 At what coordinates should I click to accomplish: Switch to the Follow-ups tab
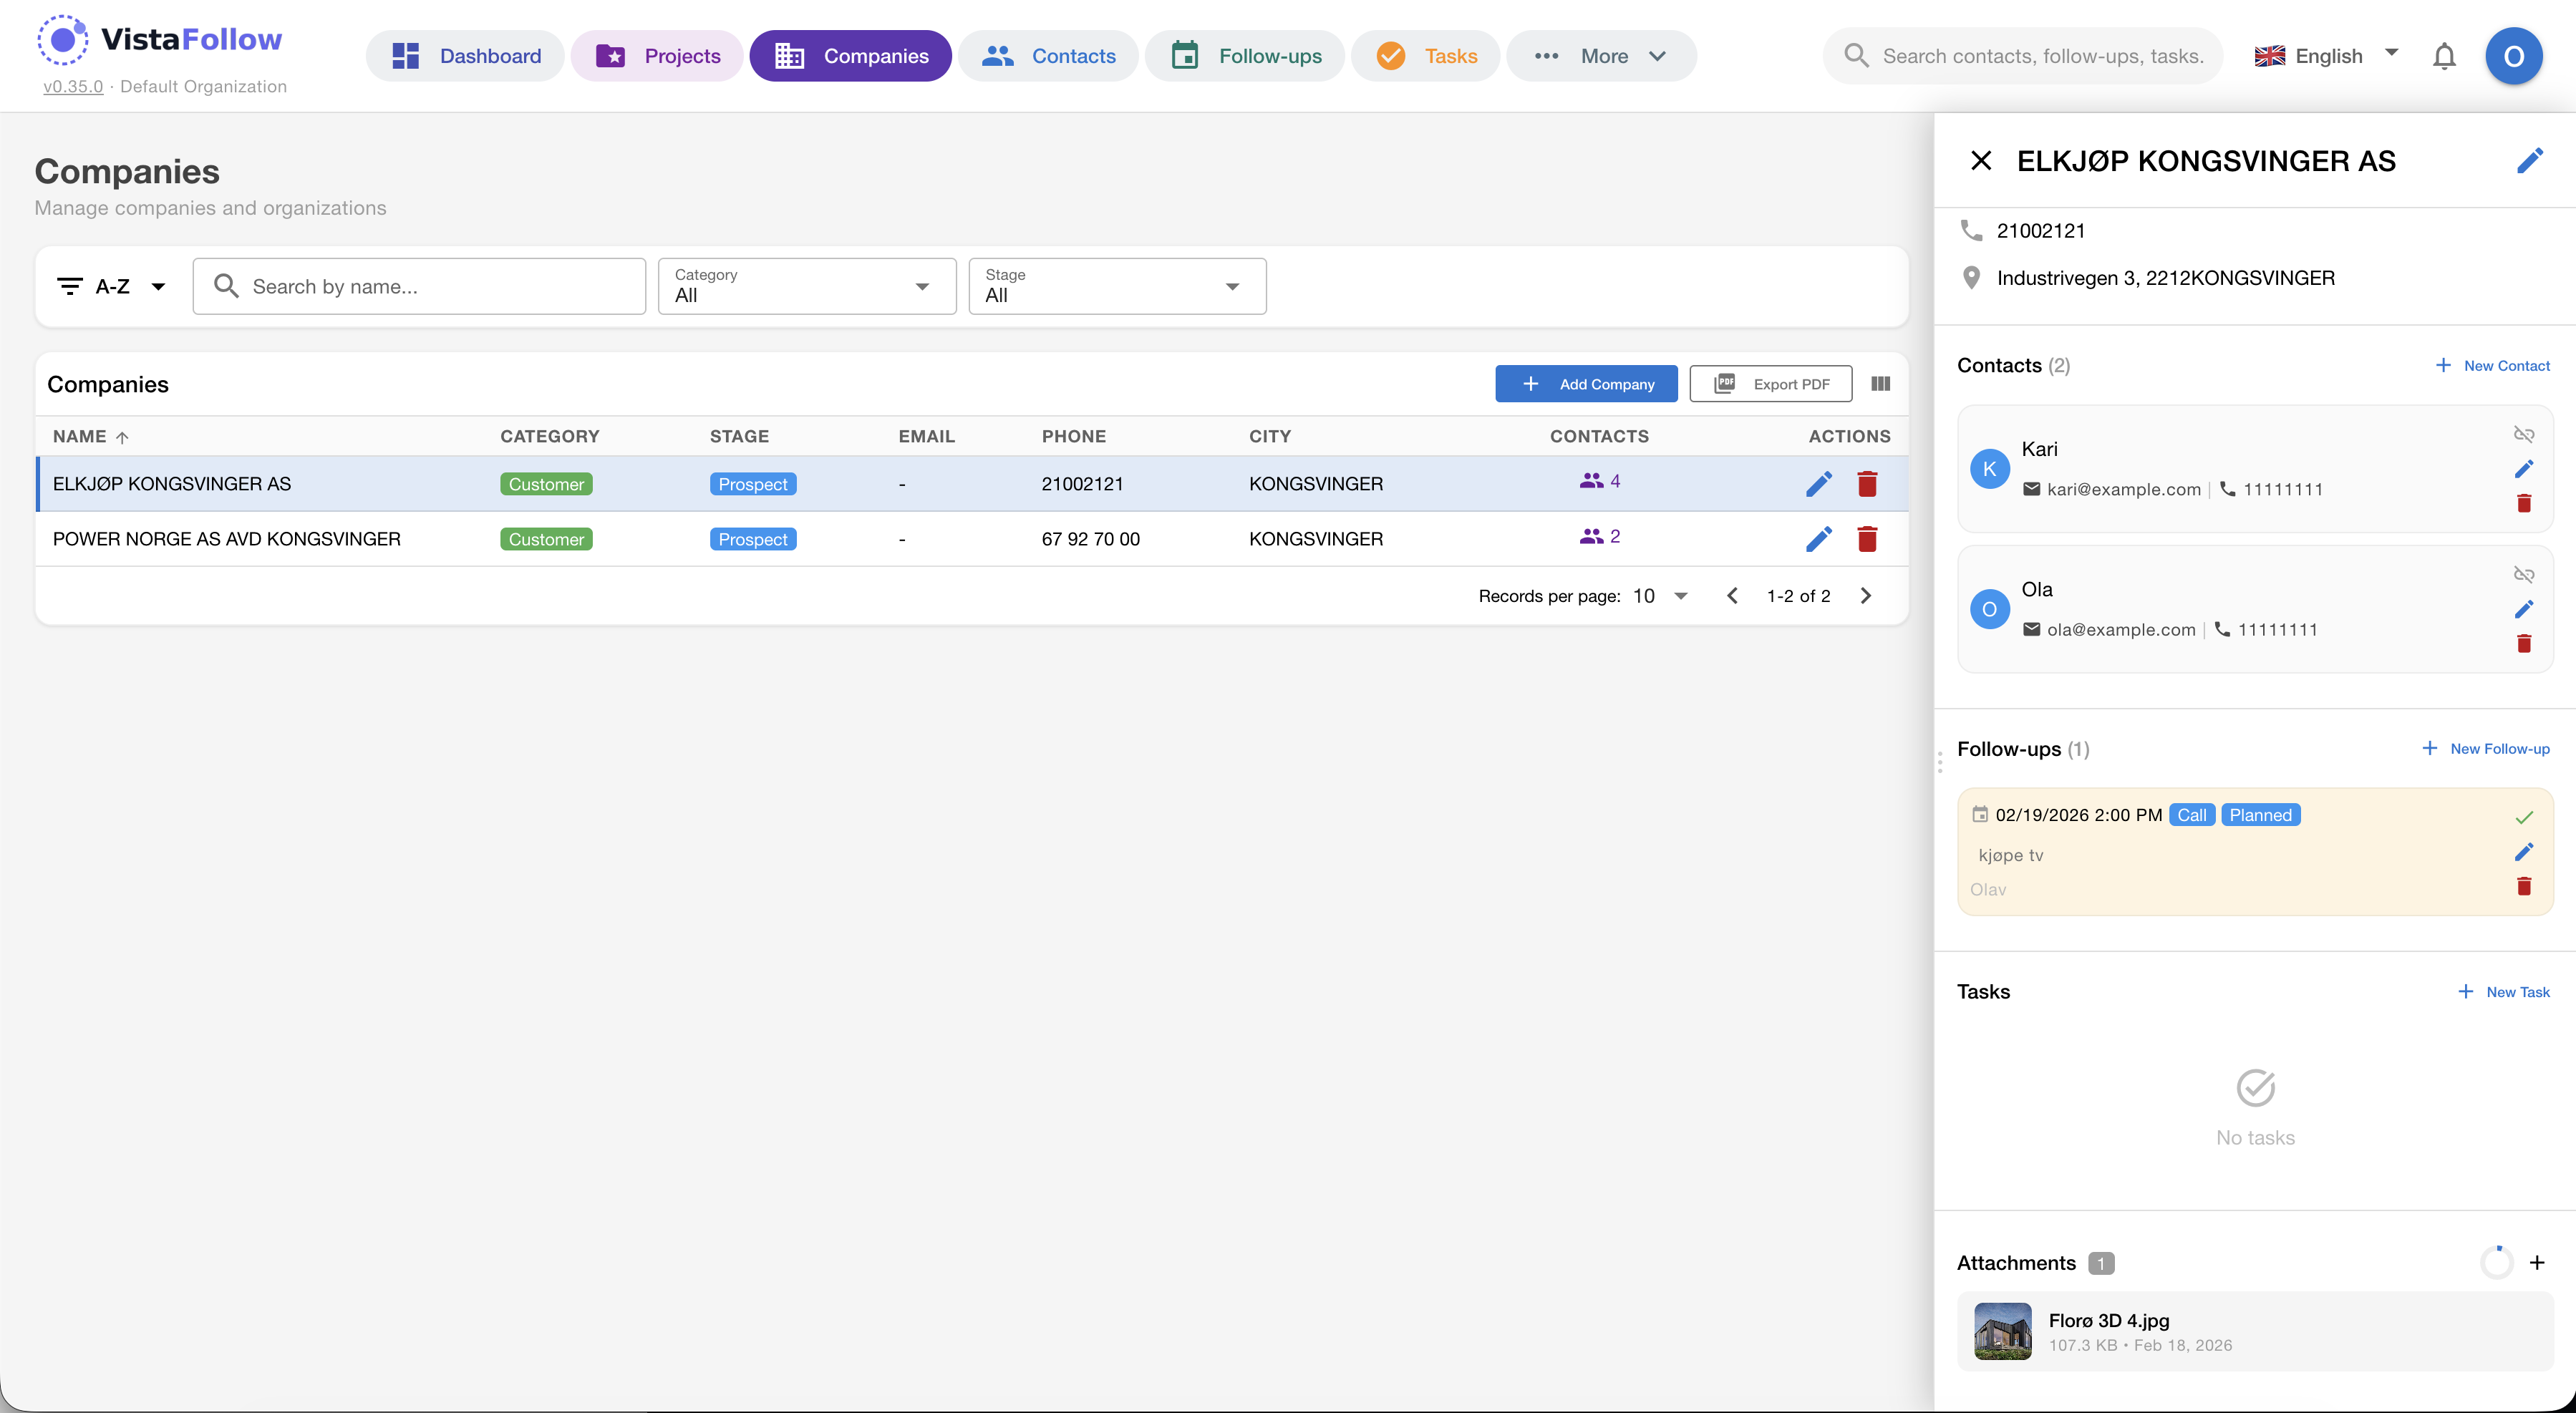click(1245, 56)
